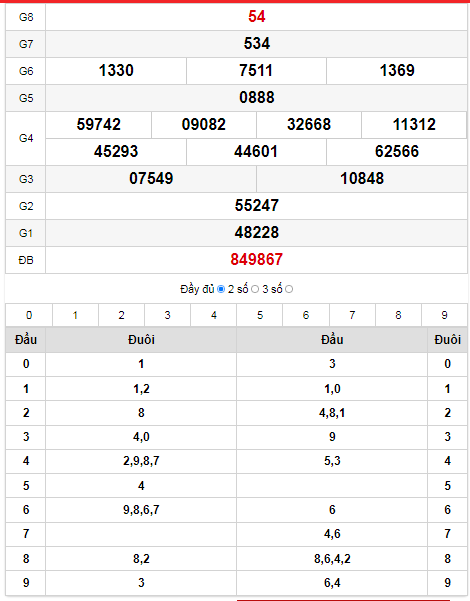Click G4 result 09082
Viewport: 470px width, 601px height.
coord(204,125)
